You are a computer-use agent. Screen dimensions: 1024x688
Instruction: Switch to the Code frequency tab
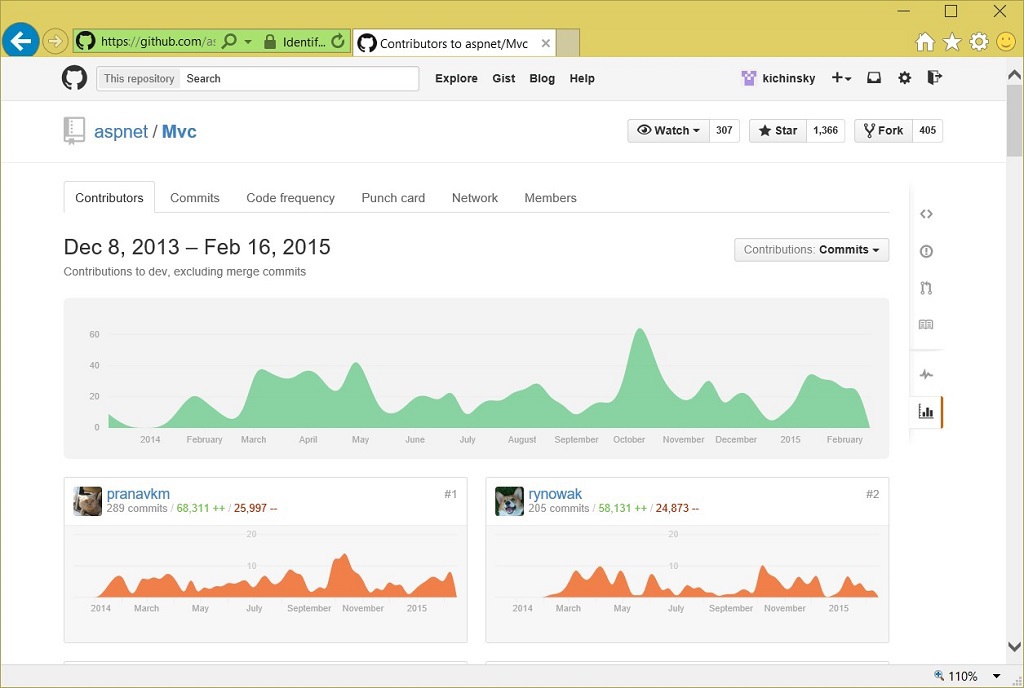290,198
